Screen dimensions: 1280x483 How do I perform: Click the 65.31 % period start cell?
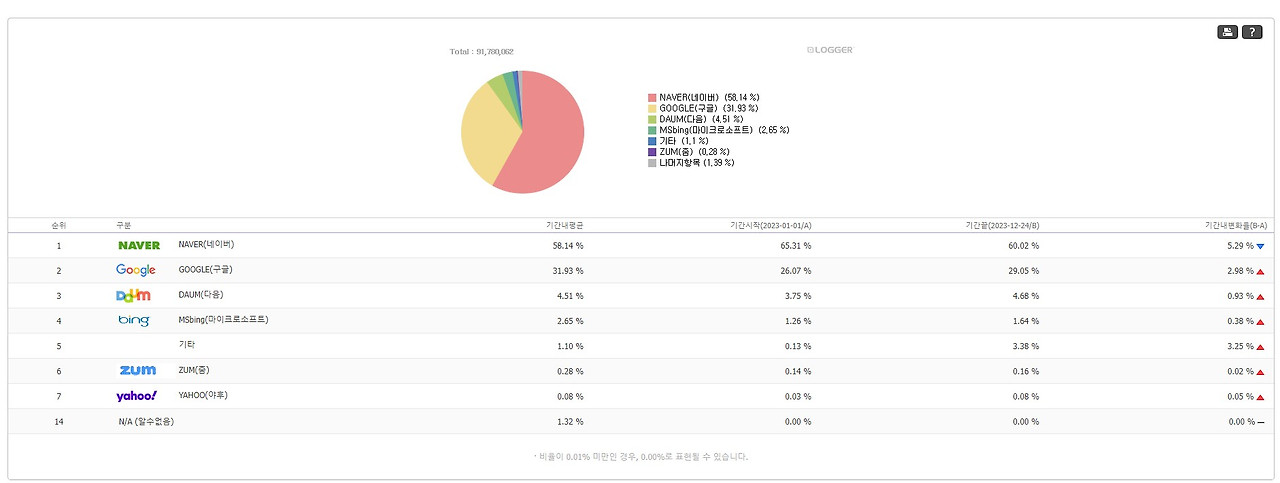click(795, 246)
